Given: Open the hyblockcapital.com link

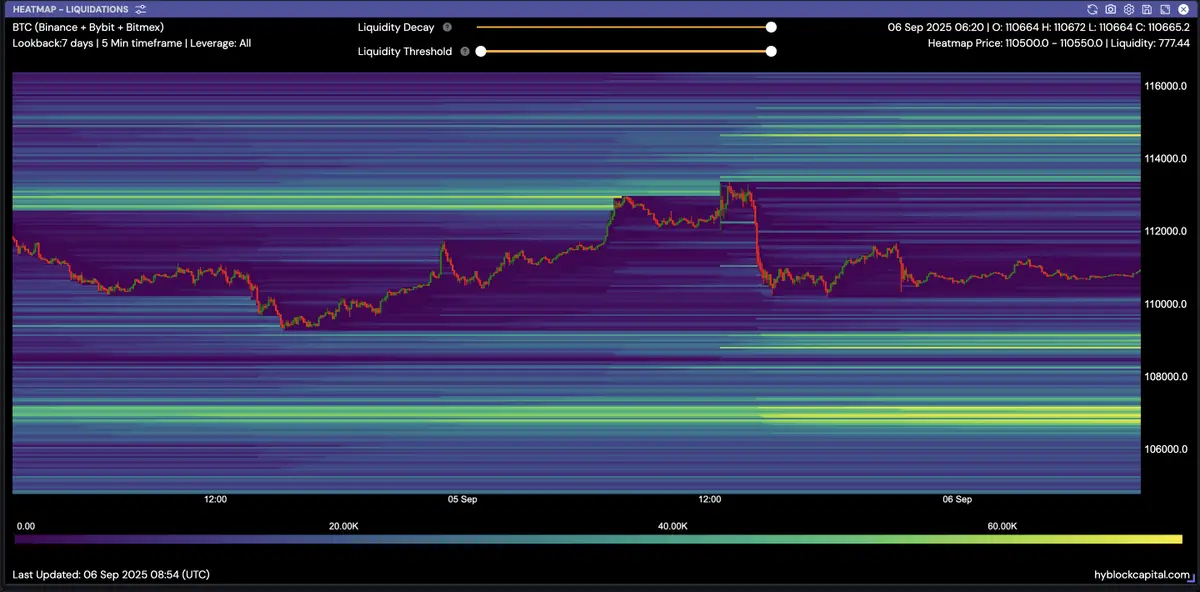Looking at the screenshot, I should click(x=1142, y=575).
